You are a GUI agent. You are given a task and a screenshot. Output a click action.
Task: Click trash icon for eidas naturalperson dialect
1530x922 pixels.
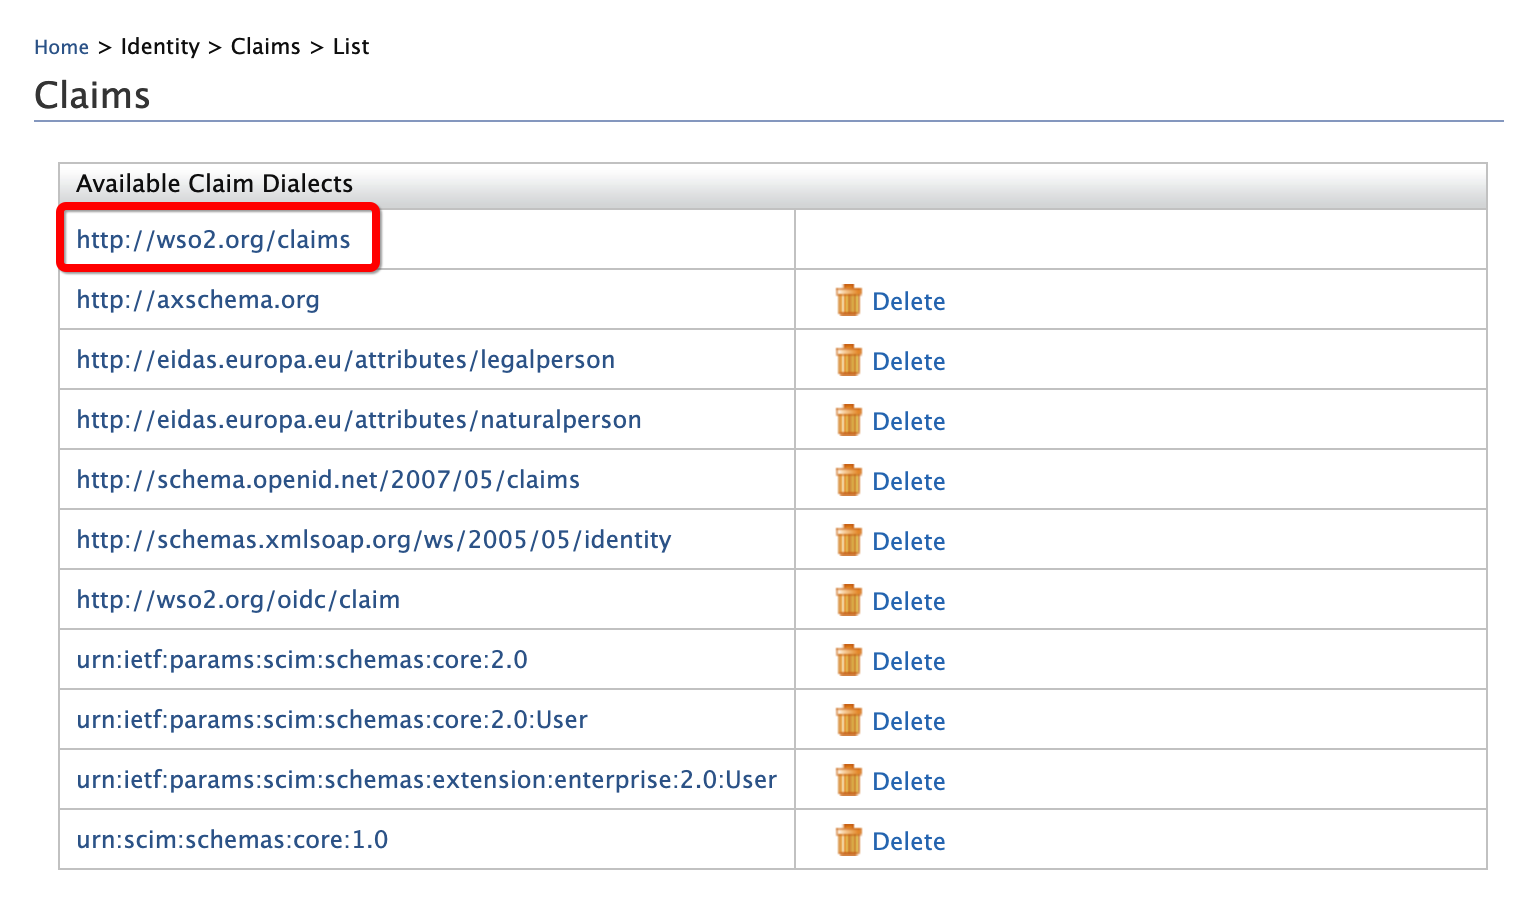click(848, 420)
